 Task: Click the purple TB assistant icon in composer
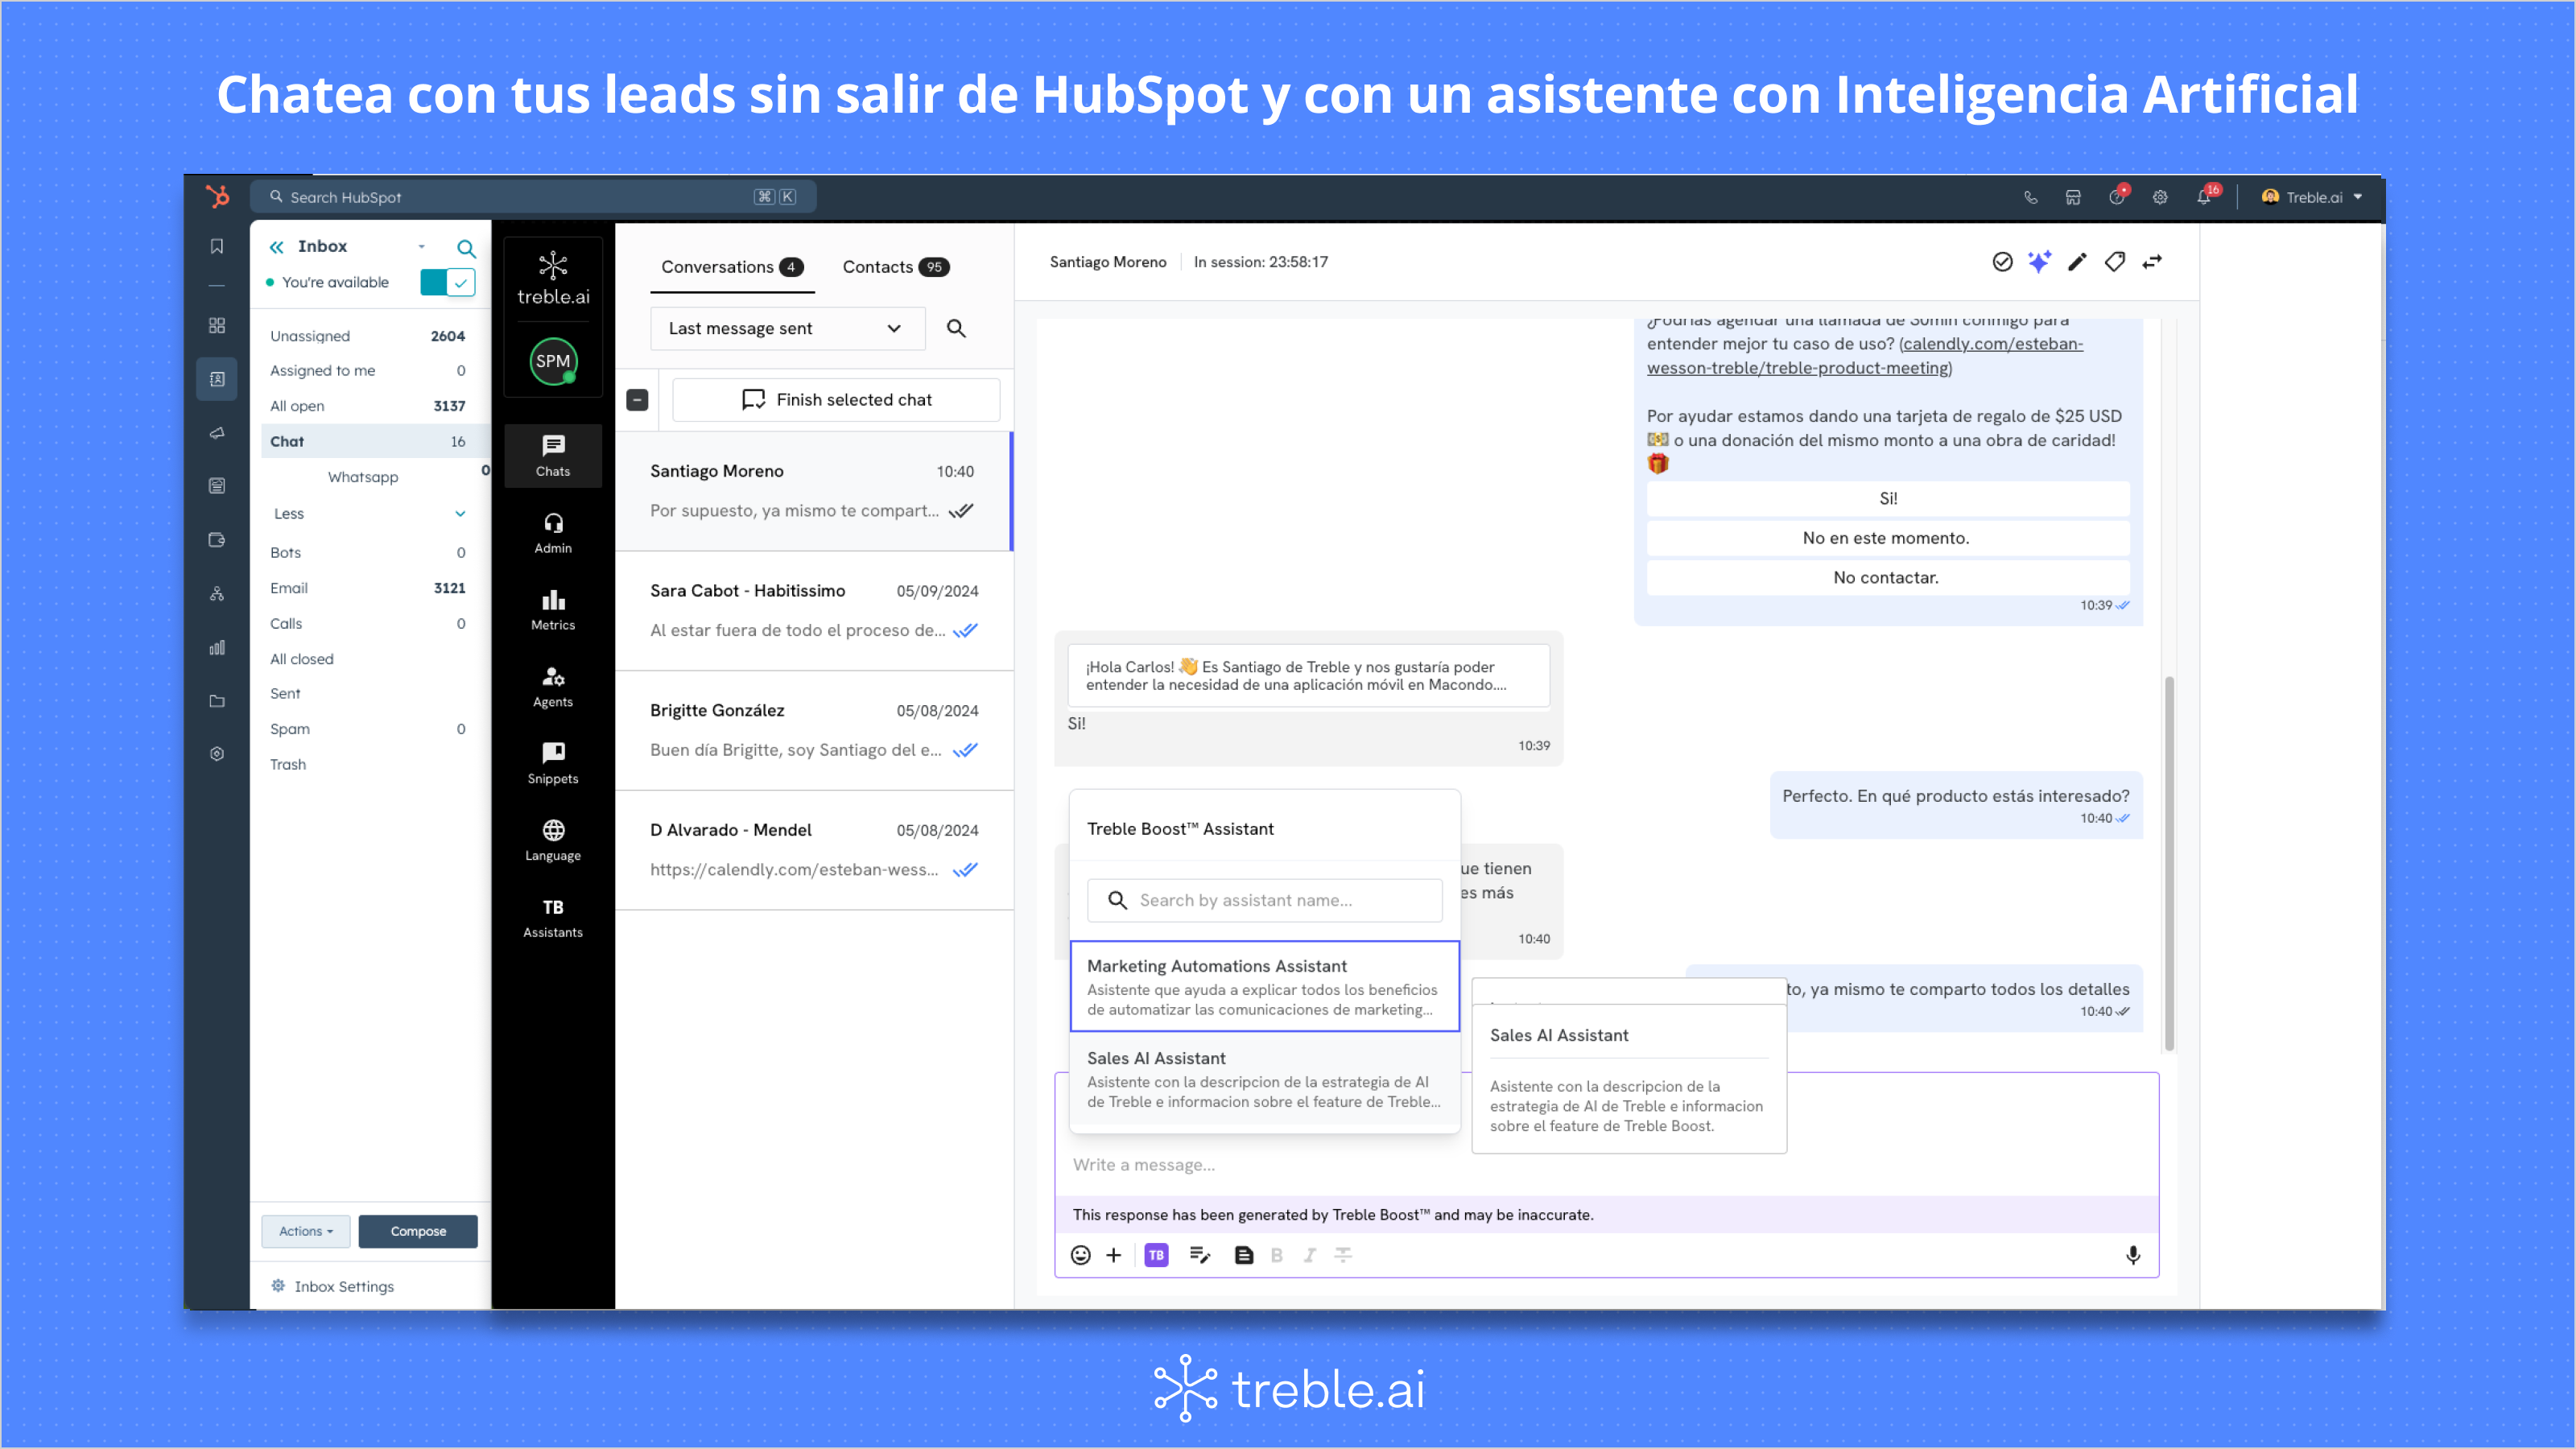coord(1156,1255)
